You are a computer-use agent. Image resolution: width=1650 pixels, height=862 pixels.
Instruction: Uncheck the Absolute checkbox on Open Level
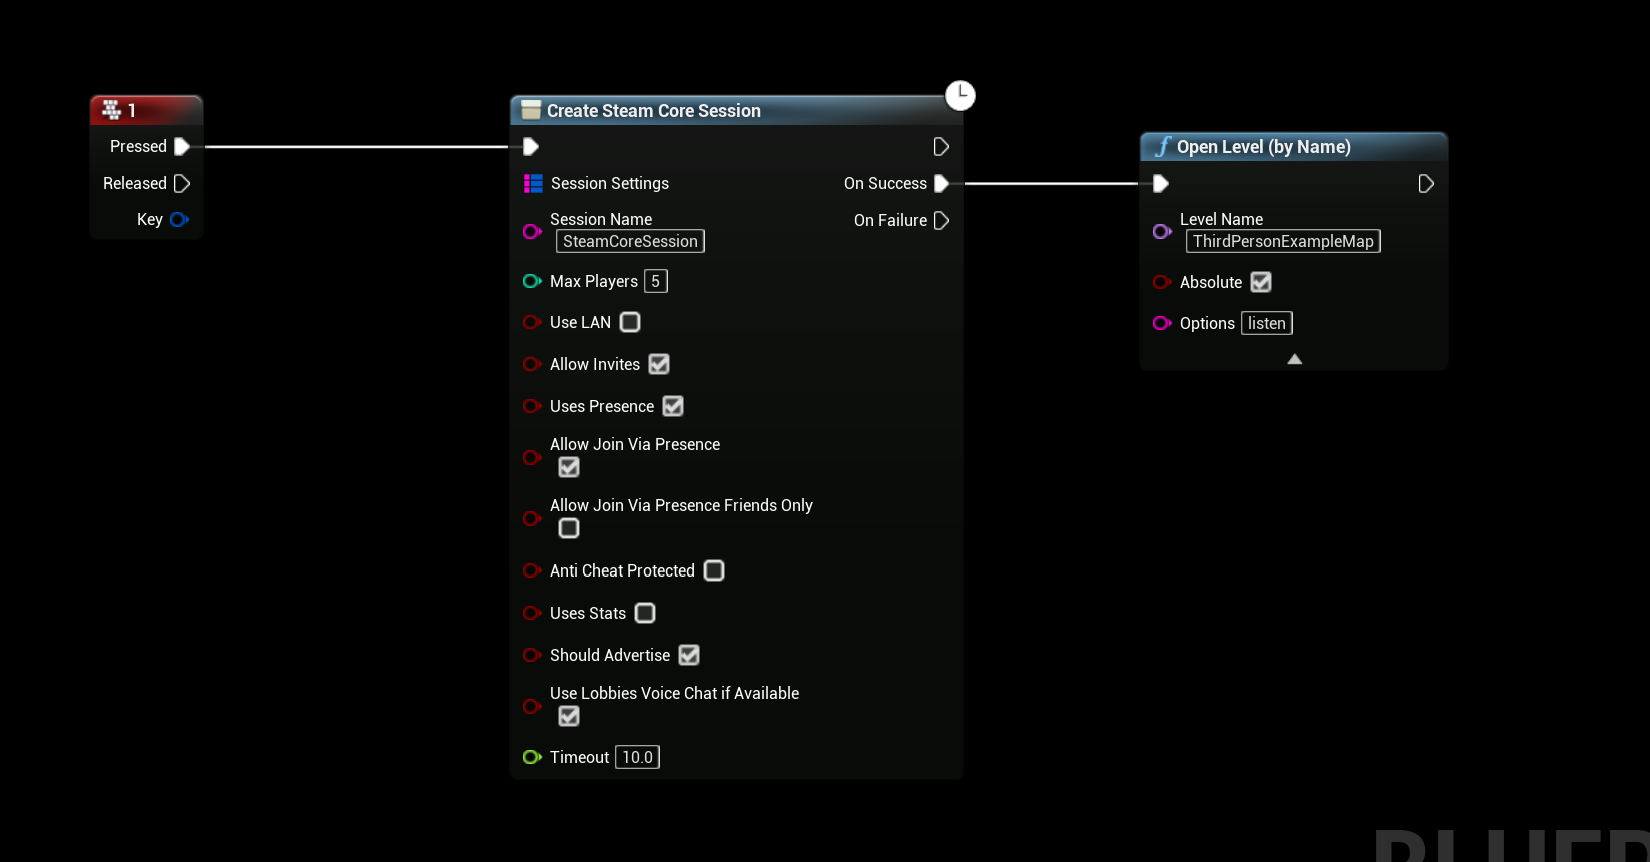1261,283
